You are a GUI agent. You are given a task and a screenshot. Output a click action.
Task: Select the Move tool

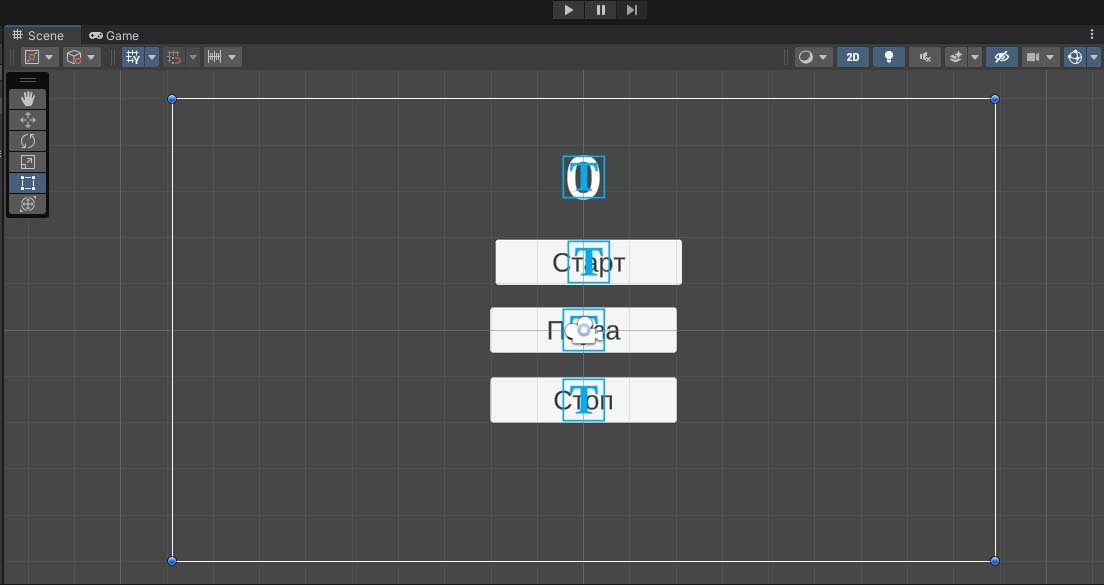pyautogui.click(x=28, y=120)
